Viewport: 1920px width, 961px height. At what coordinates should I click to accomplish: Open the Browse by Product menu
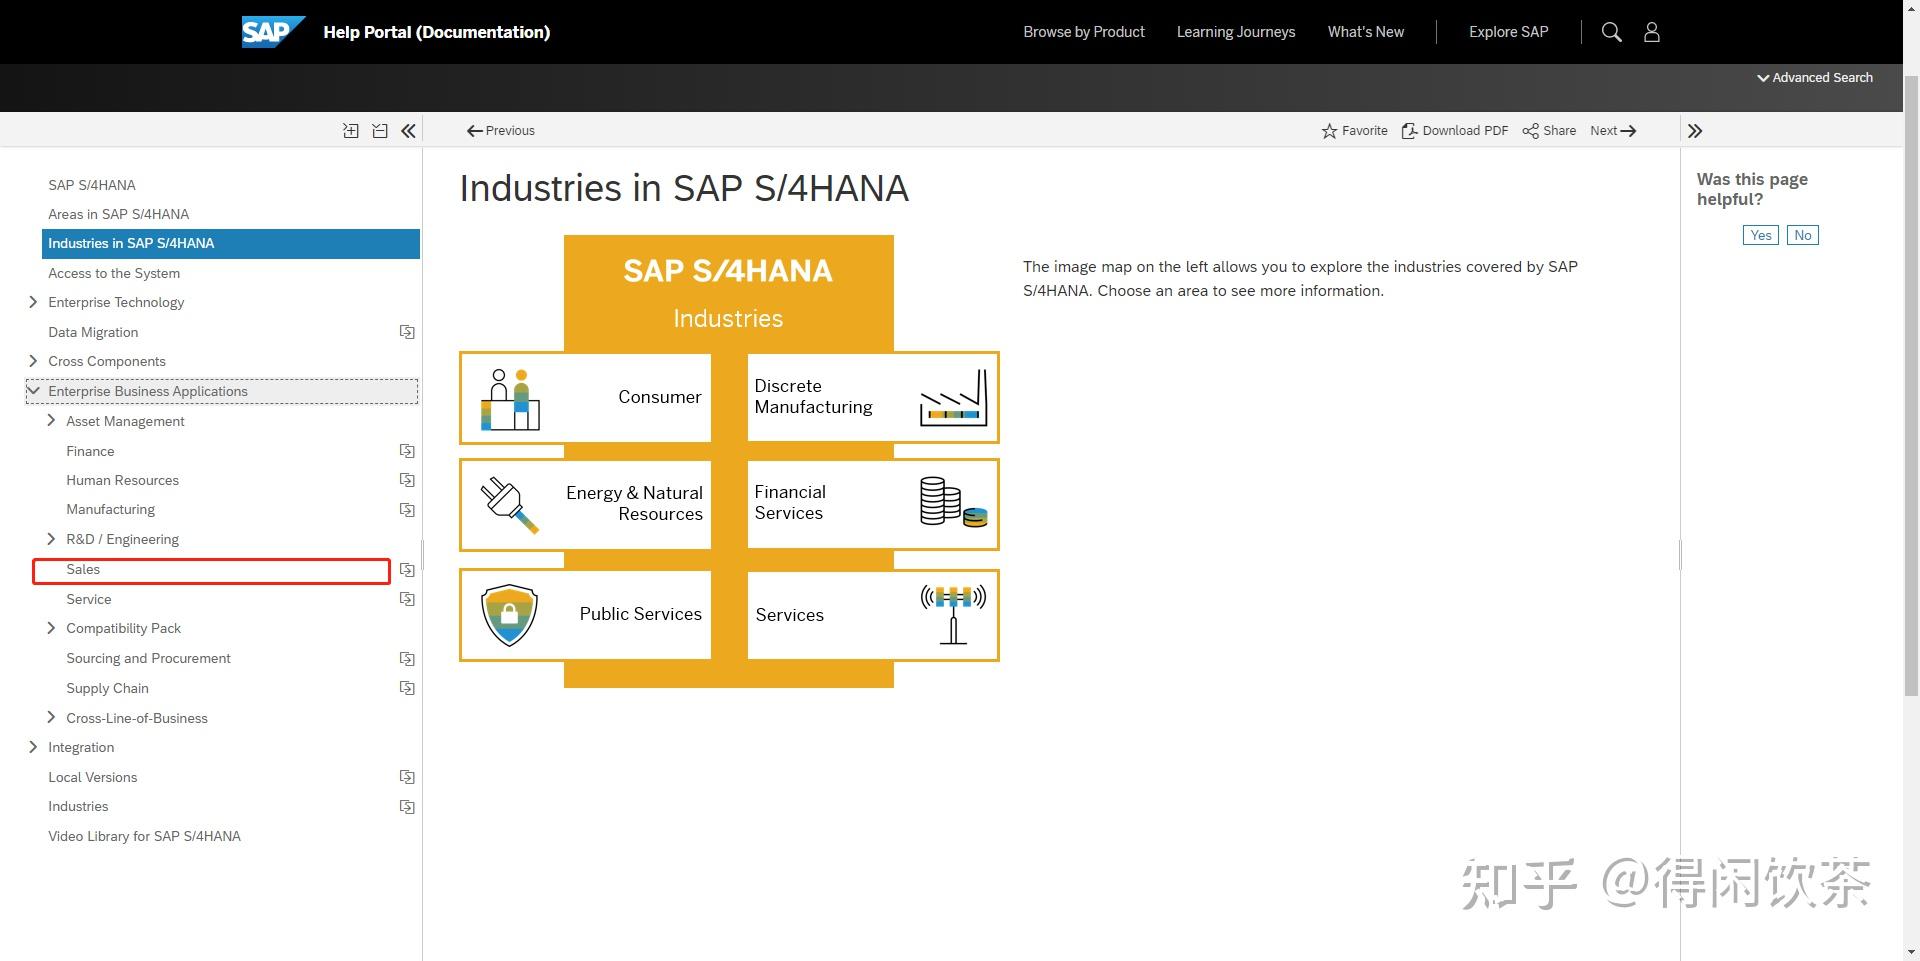[1083, 31]
